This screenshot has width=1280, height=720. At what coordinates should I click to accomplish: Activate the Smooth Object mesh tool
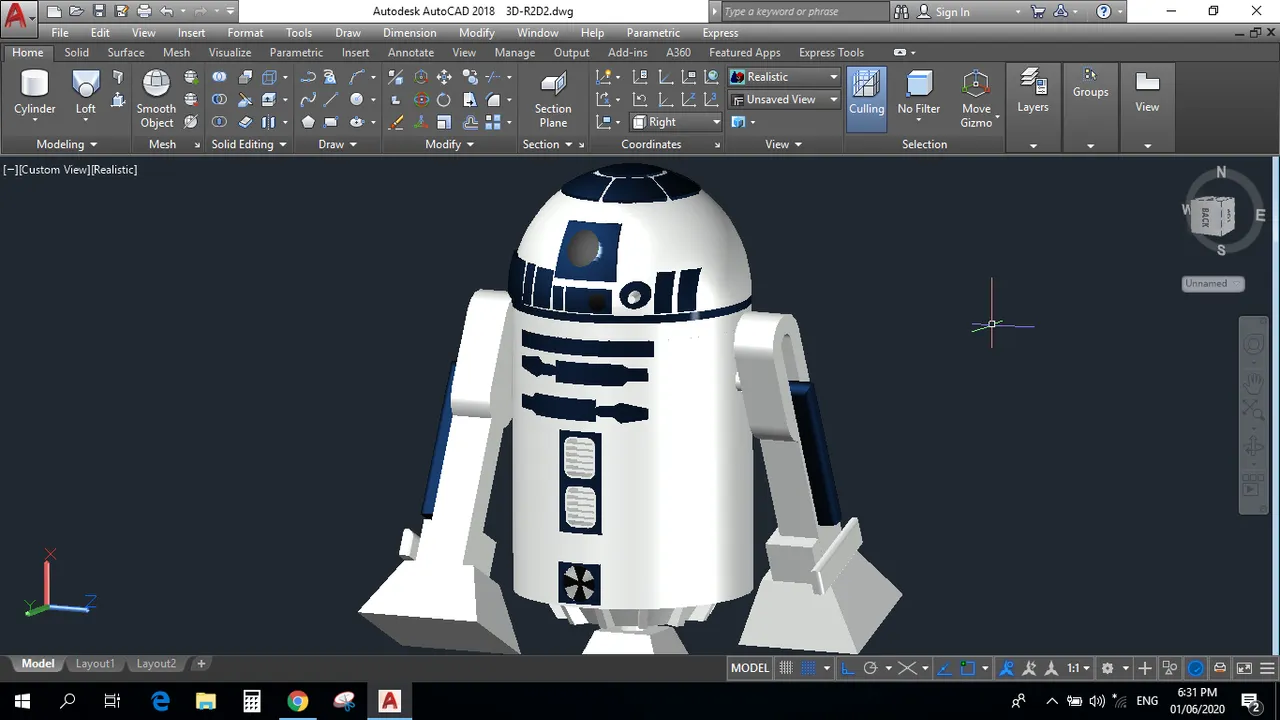point(156,99)
